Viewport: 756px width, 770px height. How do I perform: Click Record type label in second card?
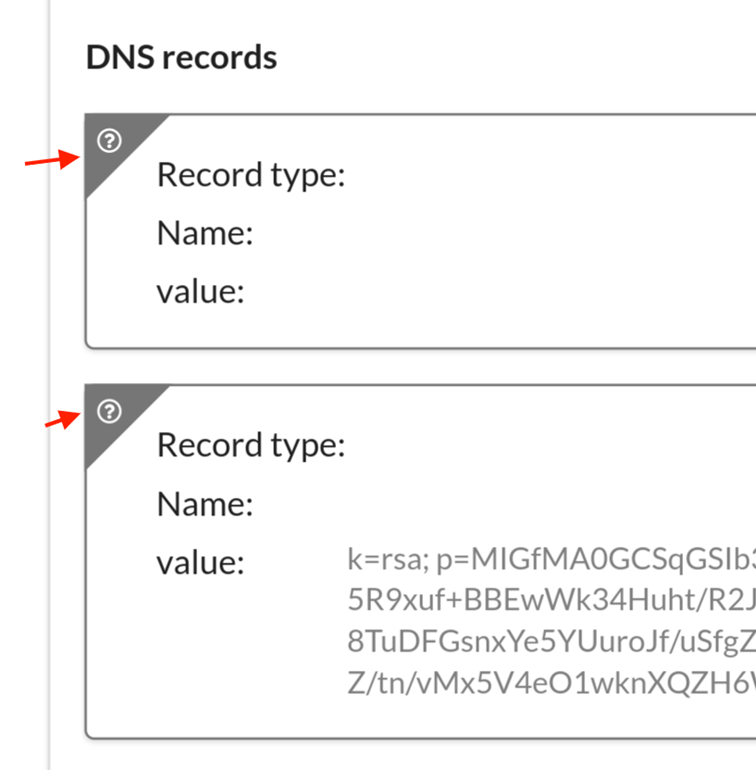coord(251,446)
